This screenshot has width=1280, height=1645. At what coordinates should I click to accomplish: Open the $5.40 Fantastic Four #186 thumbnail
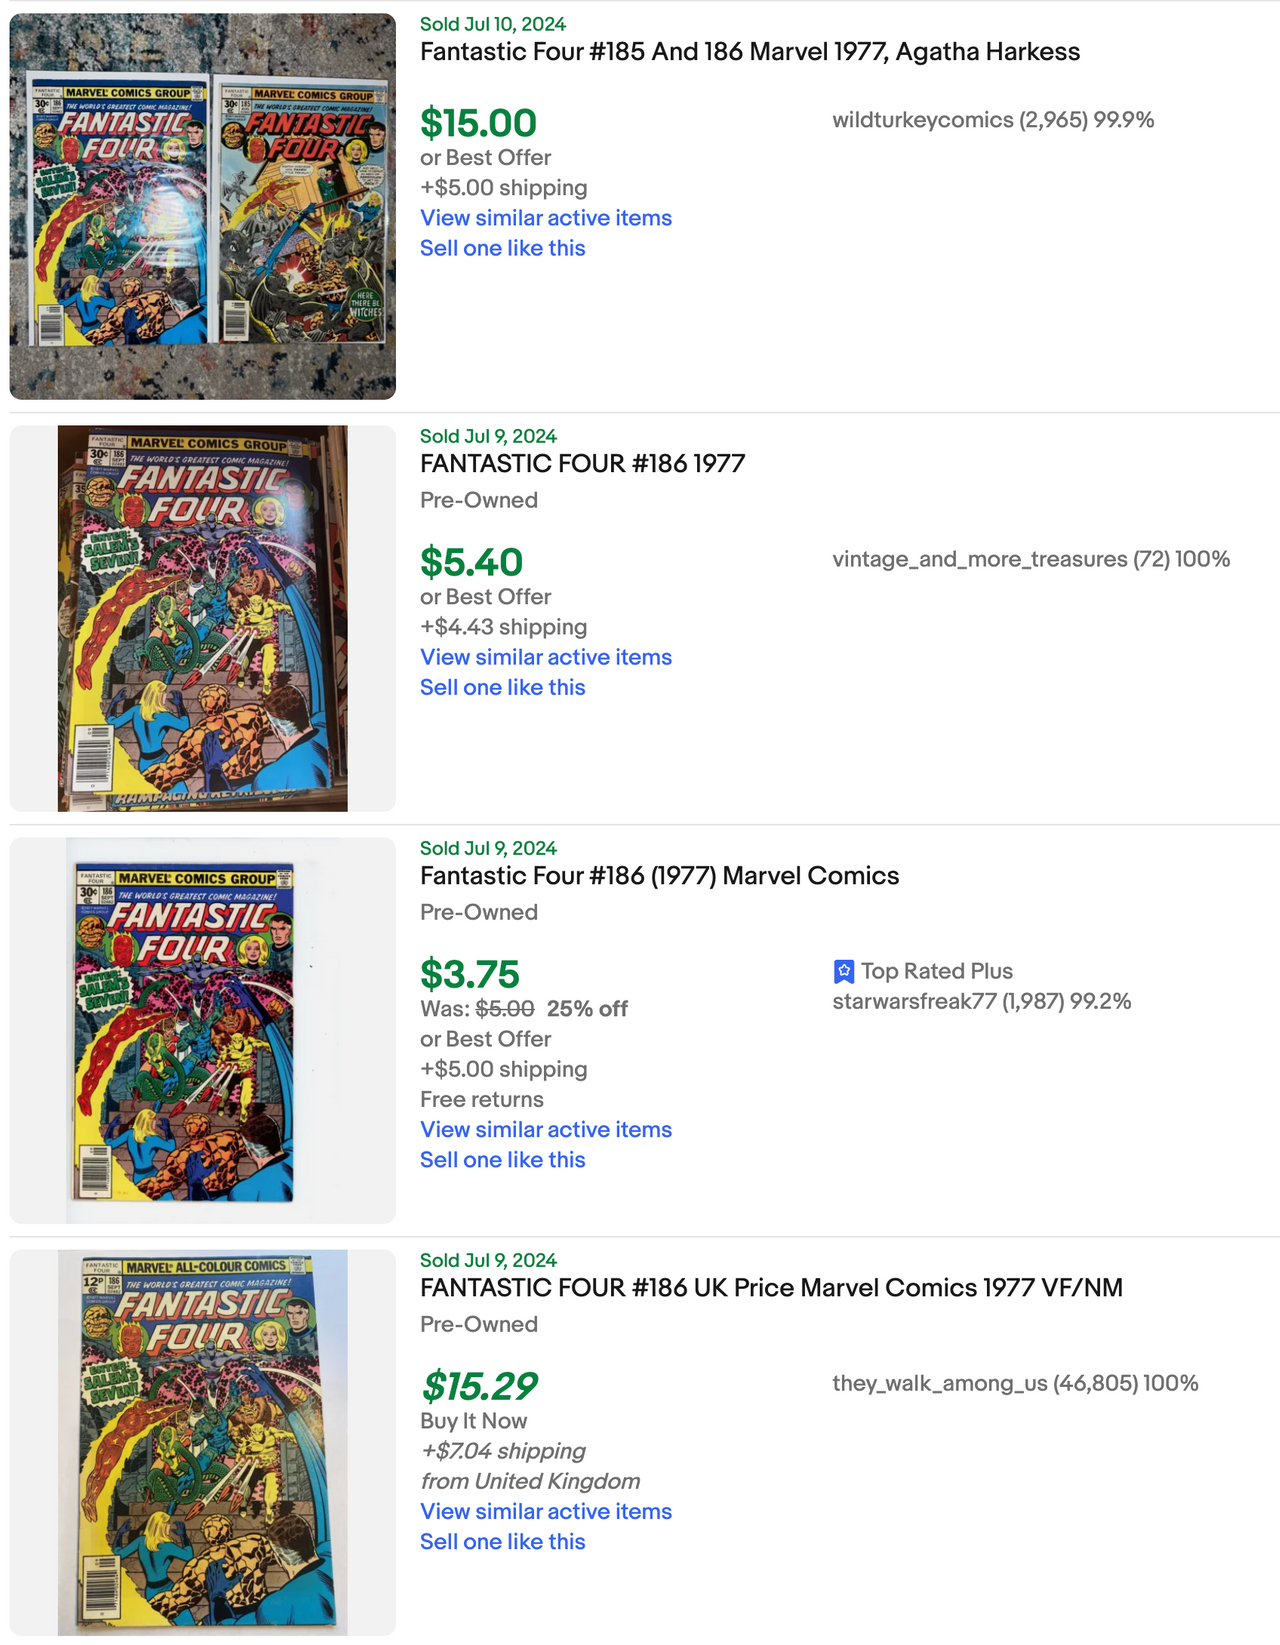pyautogui.click(x=203, y=619)
